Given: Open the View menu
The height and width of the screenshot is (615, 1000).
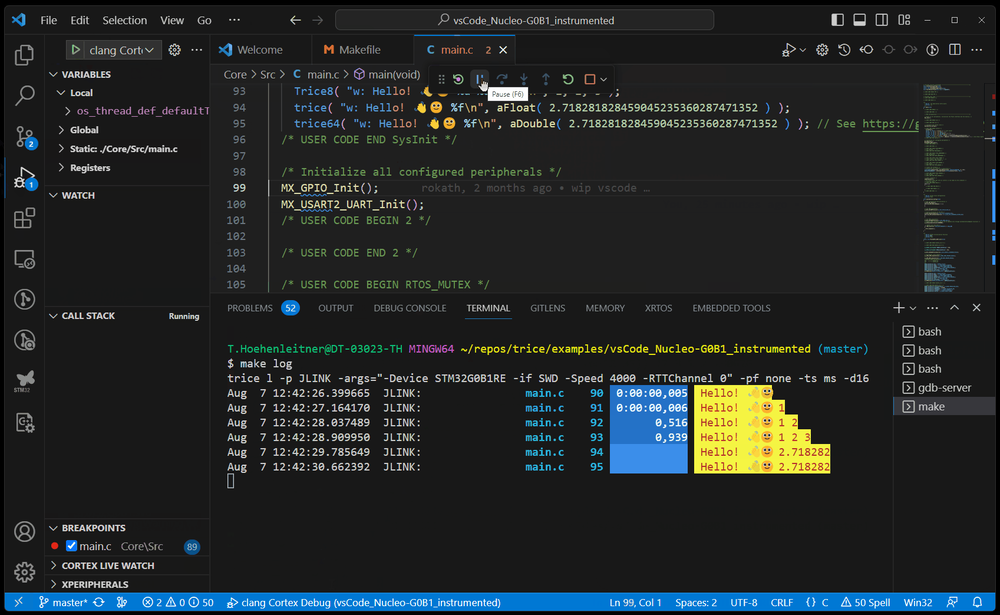Looking at the screenshot, I should point(172,20).
